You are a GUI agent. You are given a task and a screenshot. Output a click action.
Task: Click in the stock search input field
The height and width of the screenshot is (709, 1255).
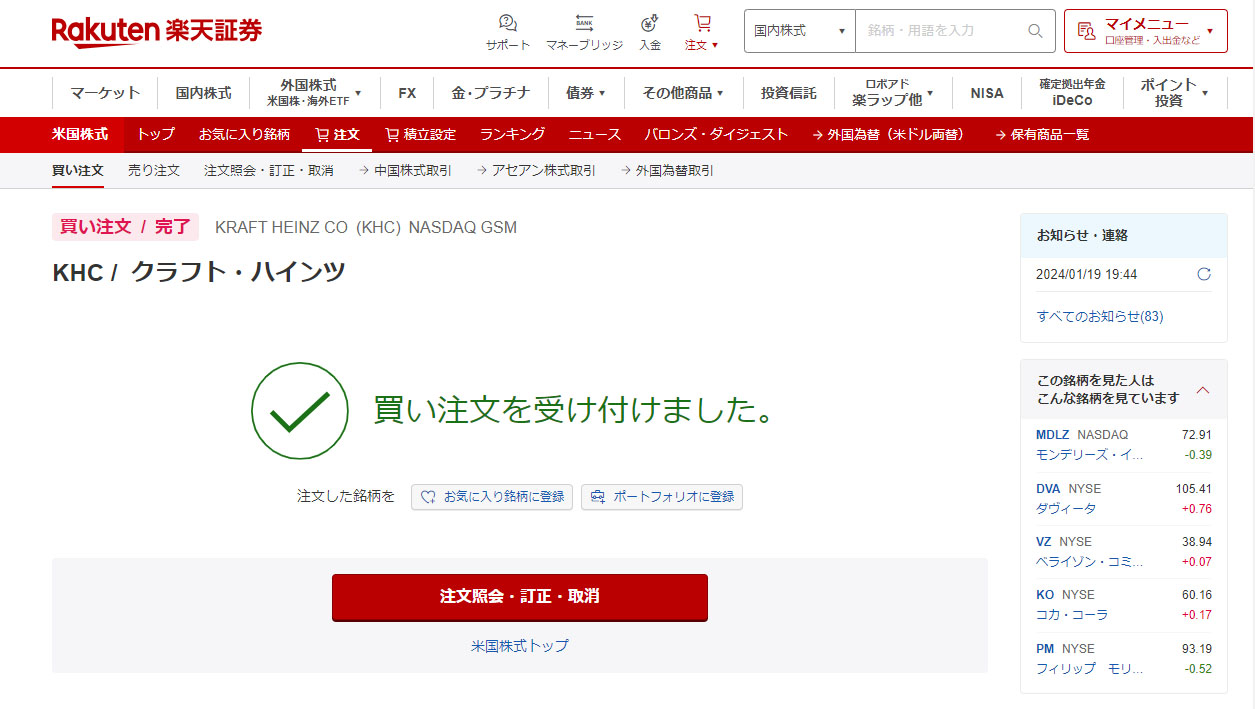tap(940, 31)
